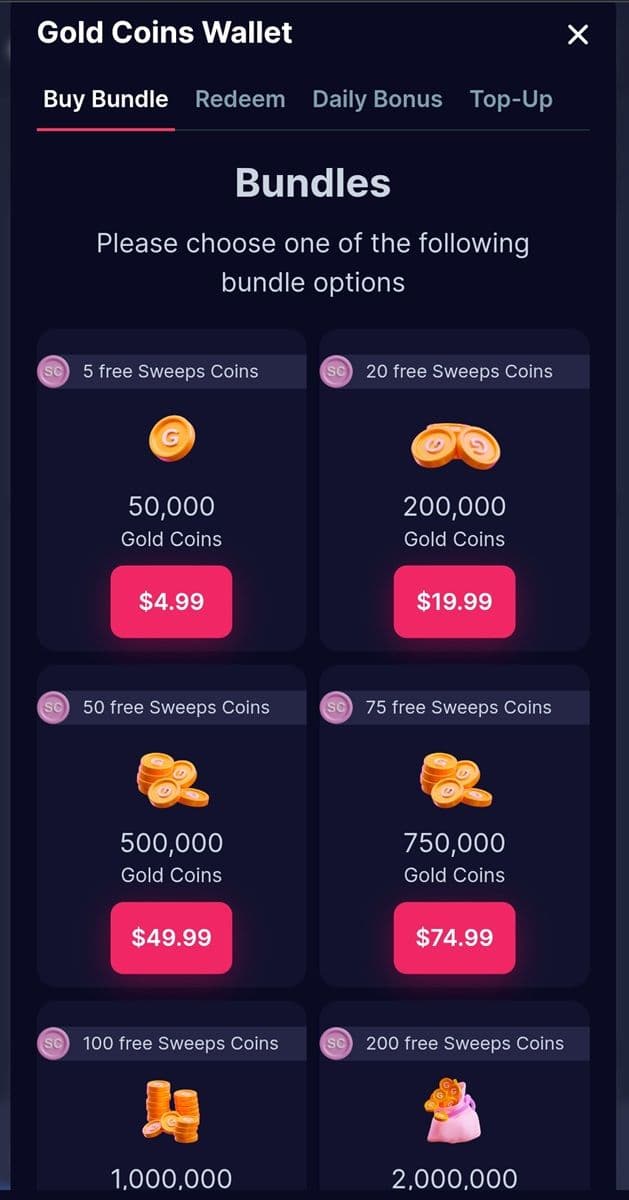The image size is (629, 1200).
Task: Close the Gold Coins Wallet dialog
Action: coord(577,33)
